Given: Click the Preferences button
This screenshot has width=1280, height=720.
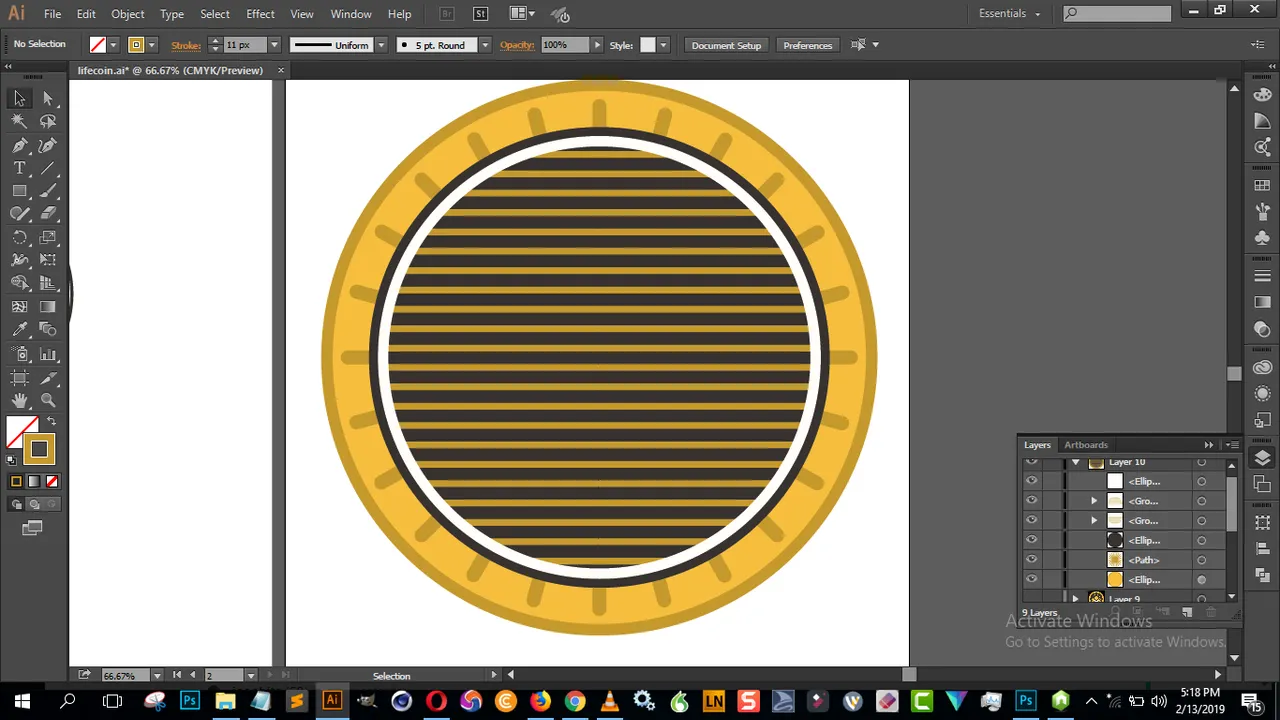Looking at the screenshot, I should point(808,45).
